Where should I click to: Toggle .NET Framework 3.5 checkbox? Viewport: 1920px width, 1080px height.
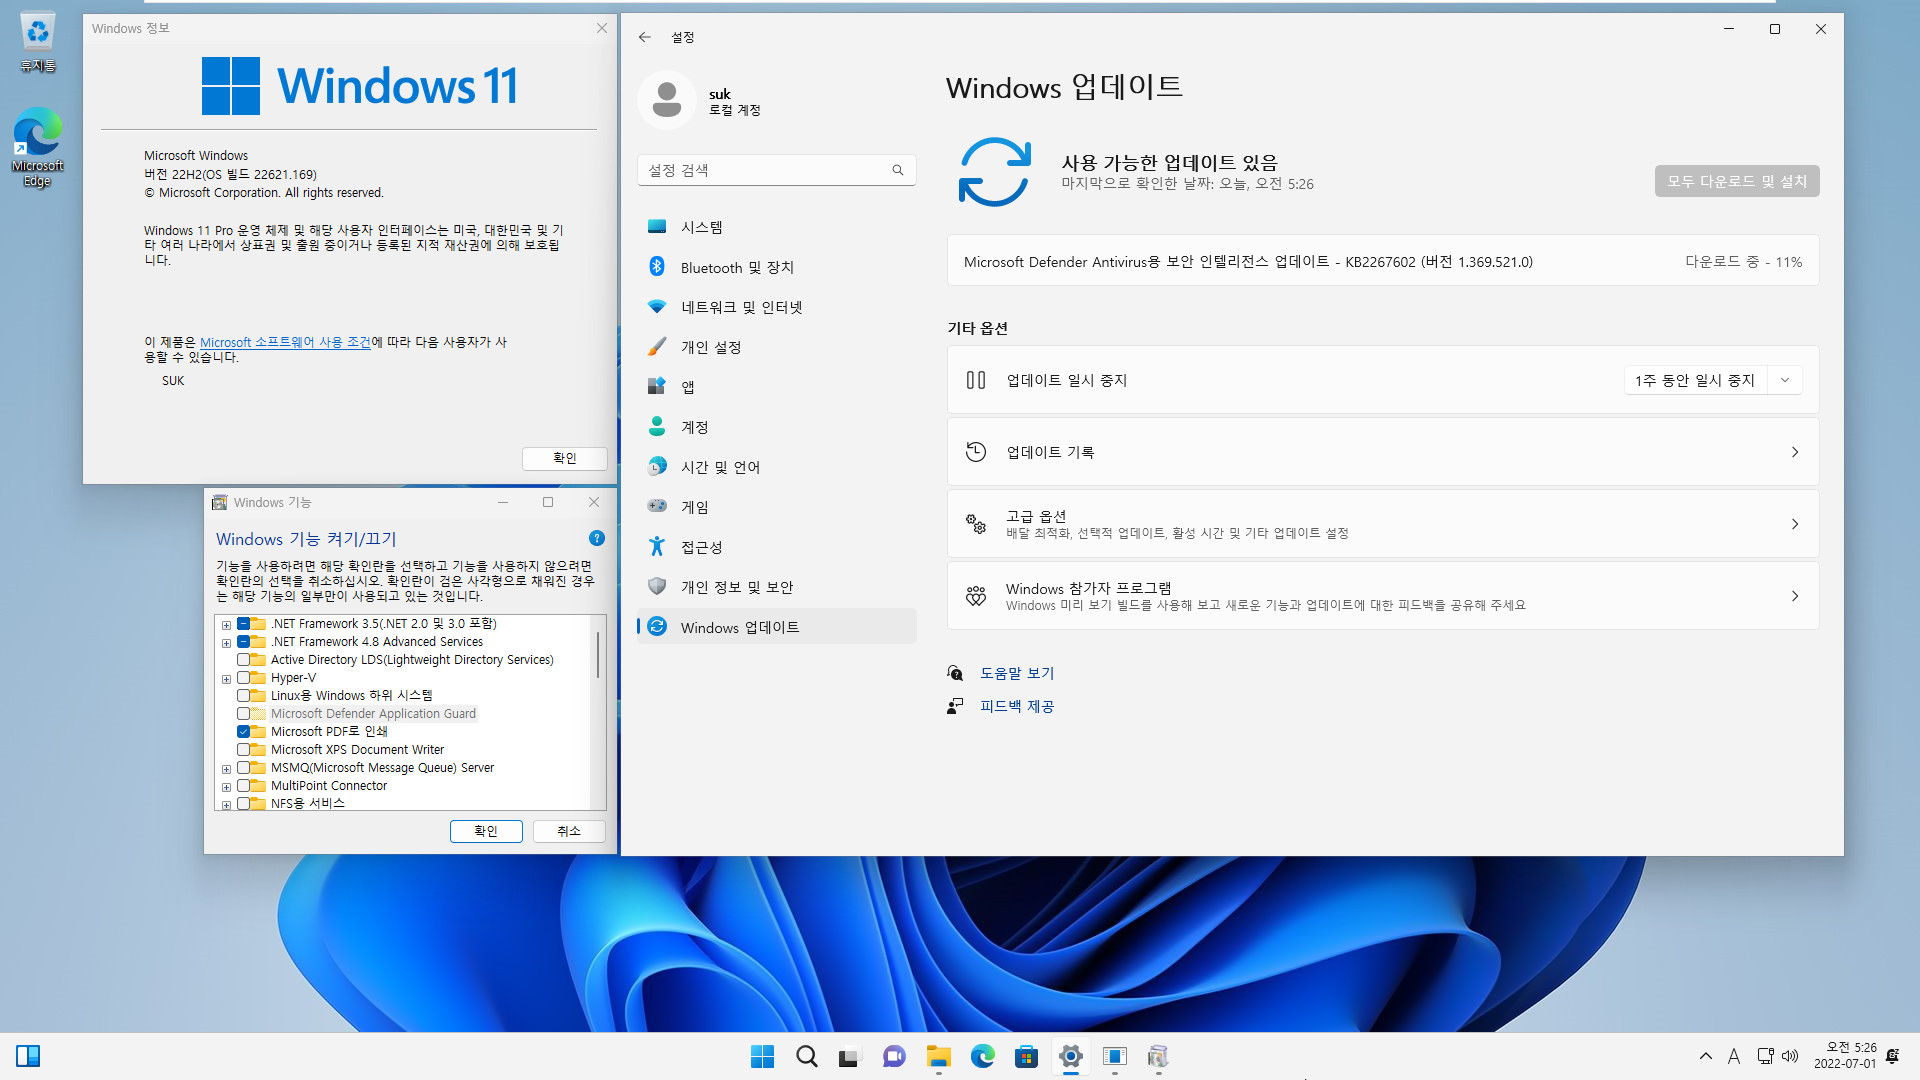pyautogui.click(x=243, y=624)
